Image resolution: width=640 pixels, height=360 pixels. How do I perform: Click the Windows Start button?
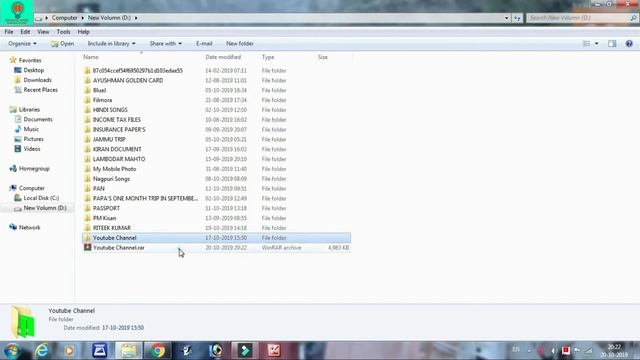12,351
